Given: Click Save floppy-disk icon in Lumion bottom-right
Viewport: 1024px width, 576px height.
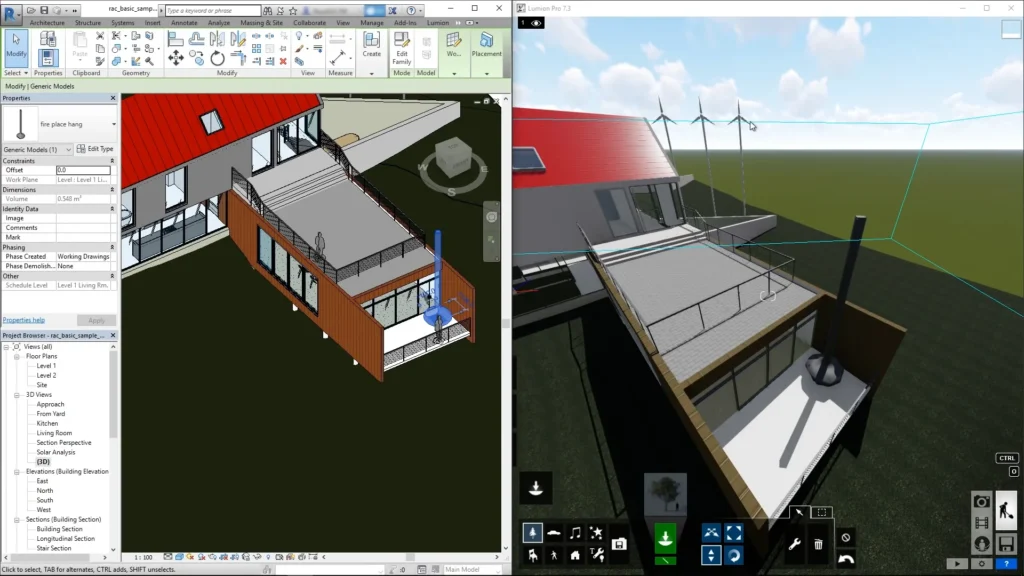Looking at the screenshot, I should click(1006, 543).
